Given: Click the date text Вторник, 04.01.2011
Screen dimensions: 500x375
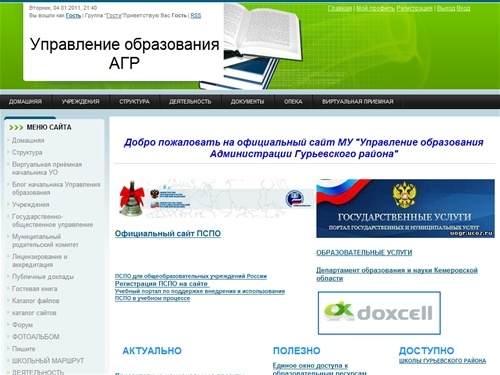Looking at the screenshot, I should [x=63, y=8].
